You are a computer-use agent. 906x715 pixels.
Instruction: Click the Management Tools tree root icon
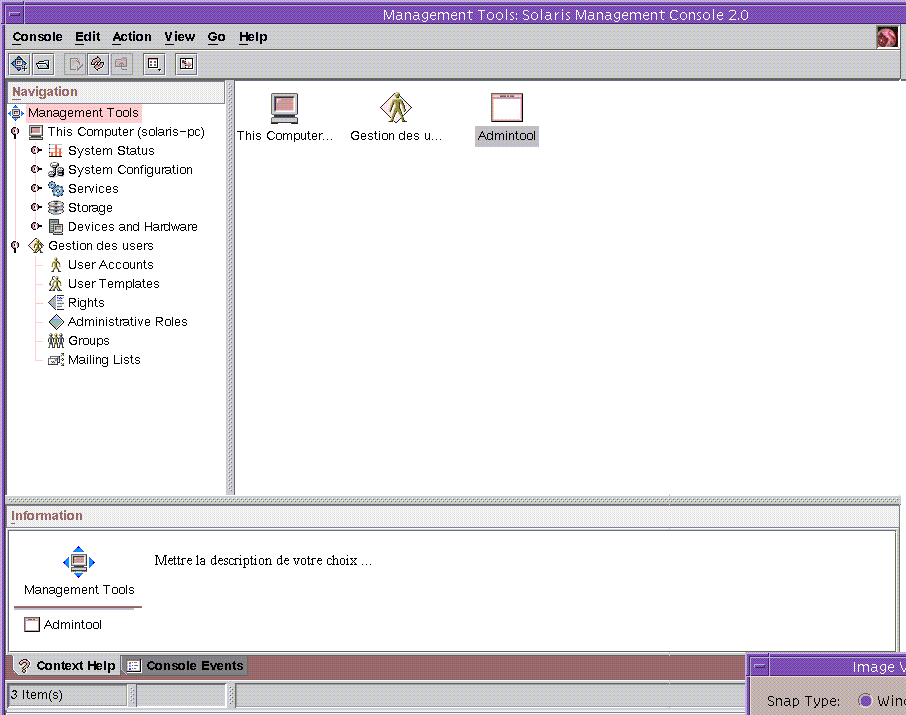[16, 113]
